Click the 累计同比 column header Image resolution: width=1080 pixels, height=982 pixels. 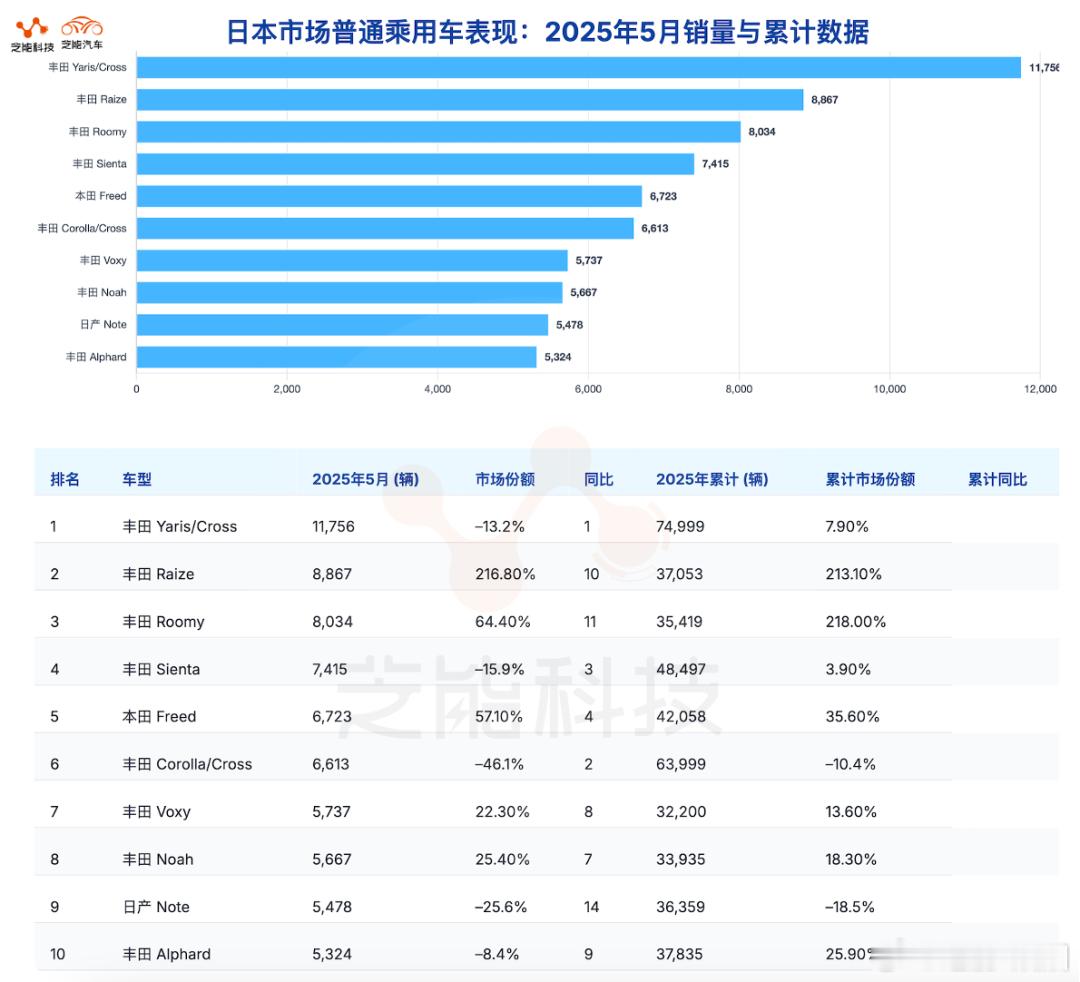997,479
